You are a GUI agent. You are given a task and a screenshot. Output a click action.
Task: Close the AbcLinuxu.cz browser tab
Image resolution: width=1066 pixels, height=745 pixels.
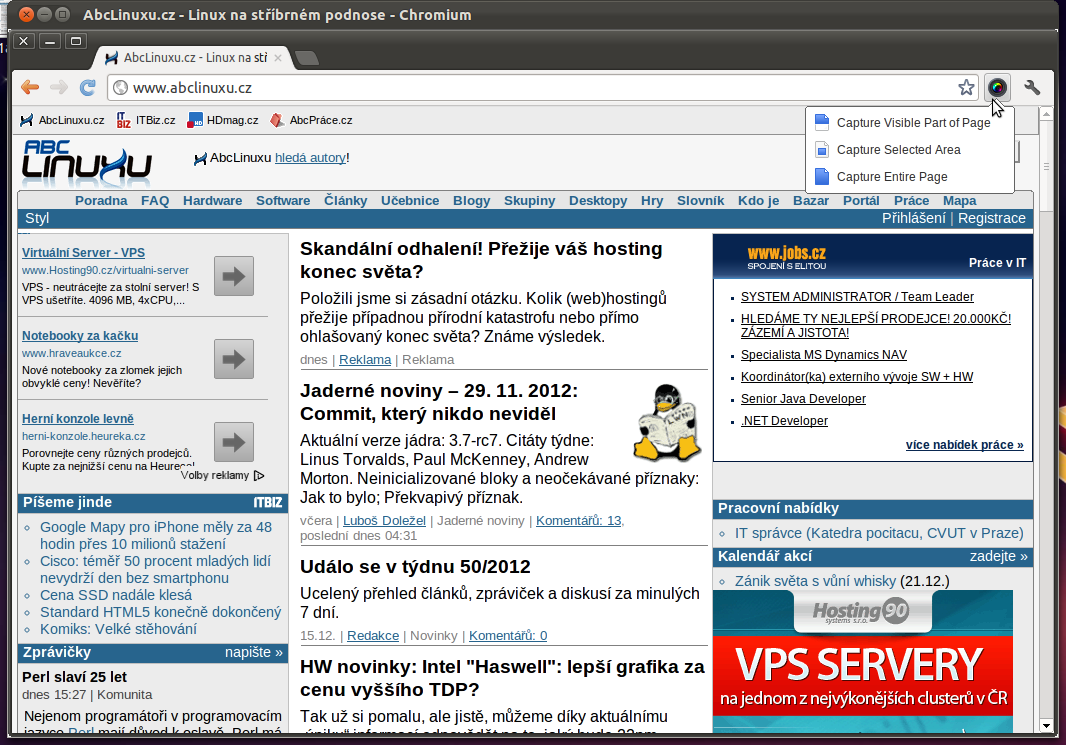[277, 58]
